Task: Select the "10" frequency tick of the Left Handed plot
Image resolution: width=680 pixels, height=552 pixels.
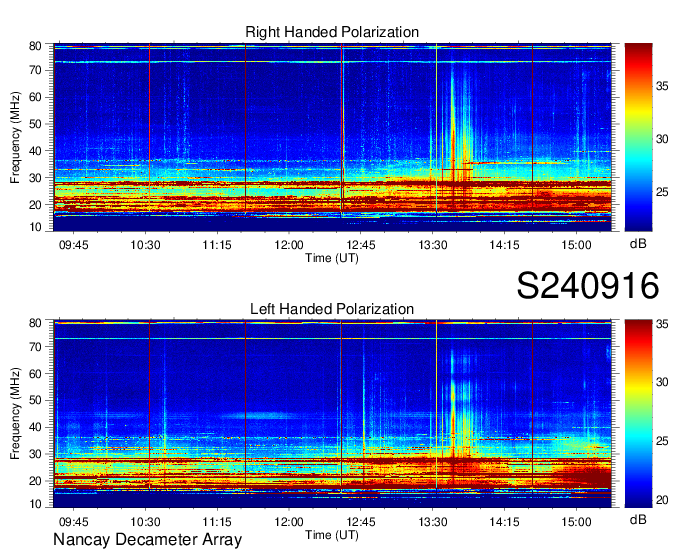Action: [35, 504]
